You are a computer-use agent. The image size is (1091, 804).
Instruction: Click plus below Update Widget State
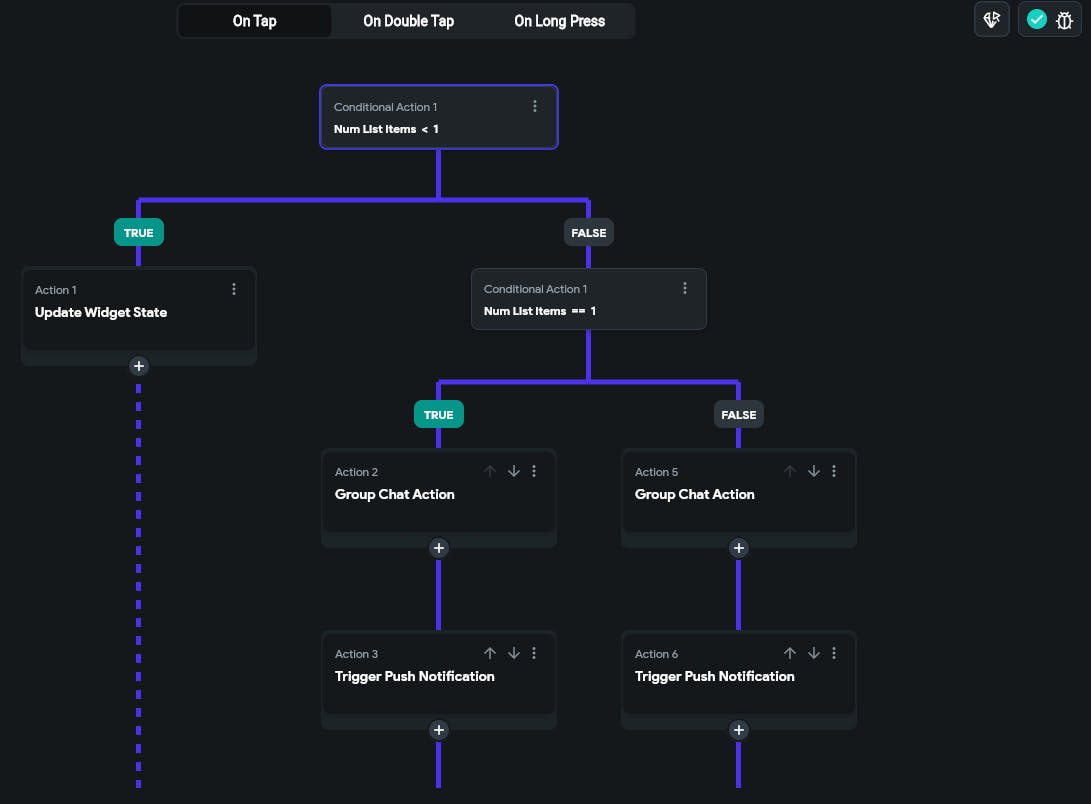click(139, 366)
